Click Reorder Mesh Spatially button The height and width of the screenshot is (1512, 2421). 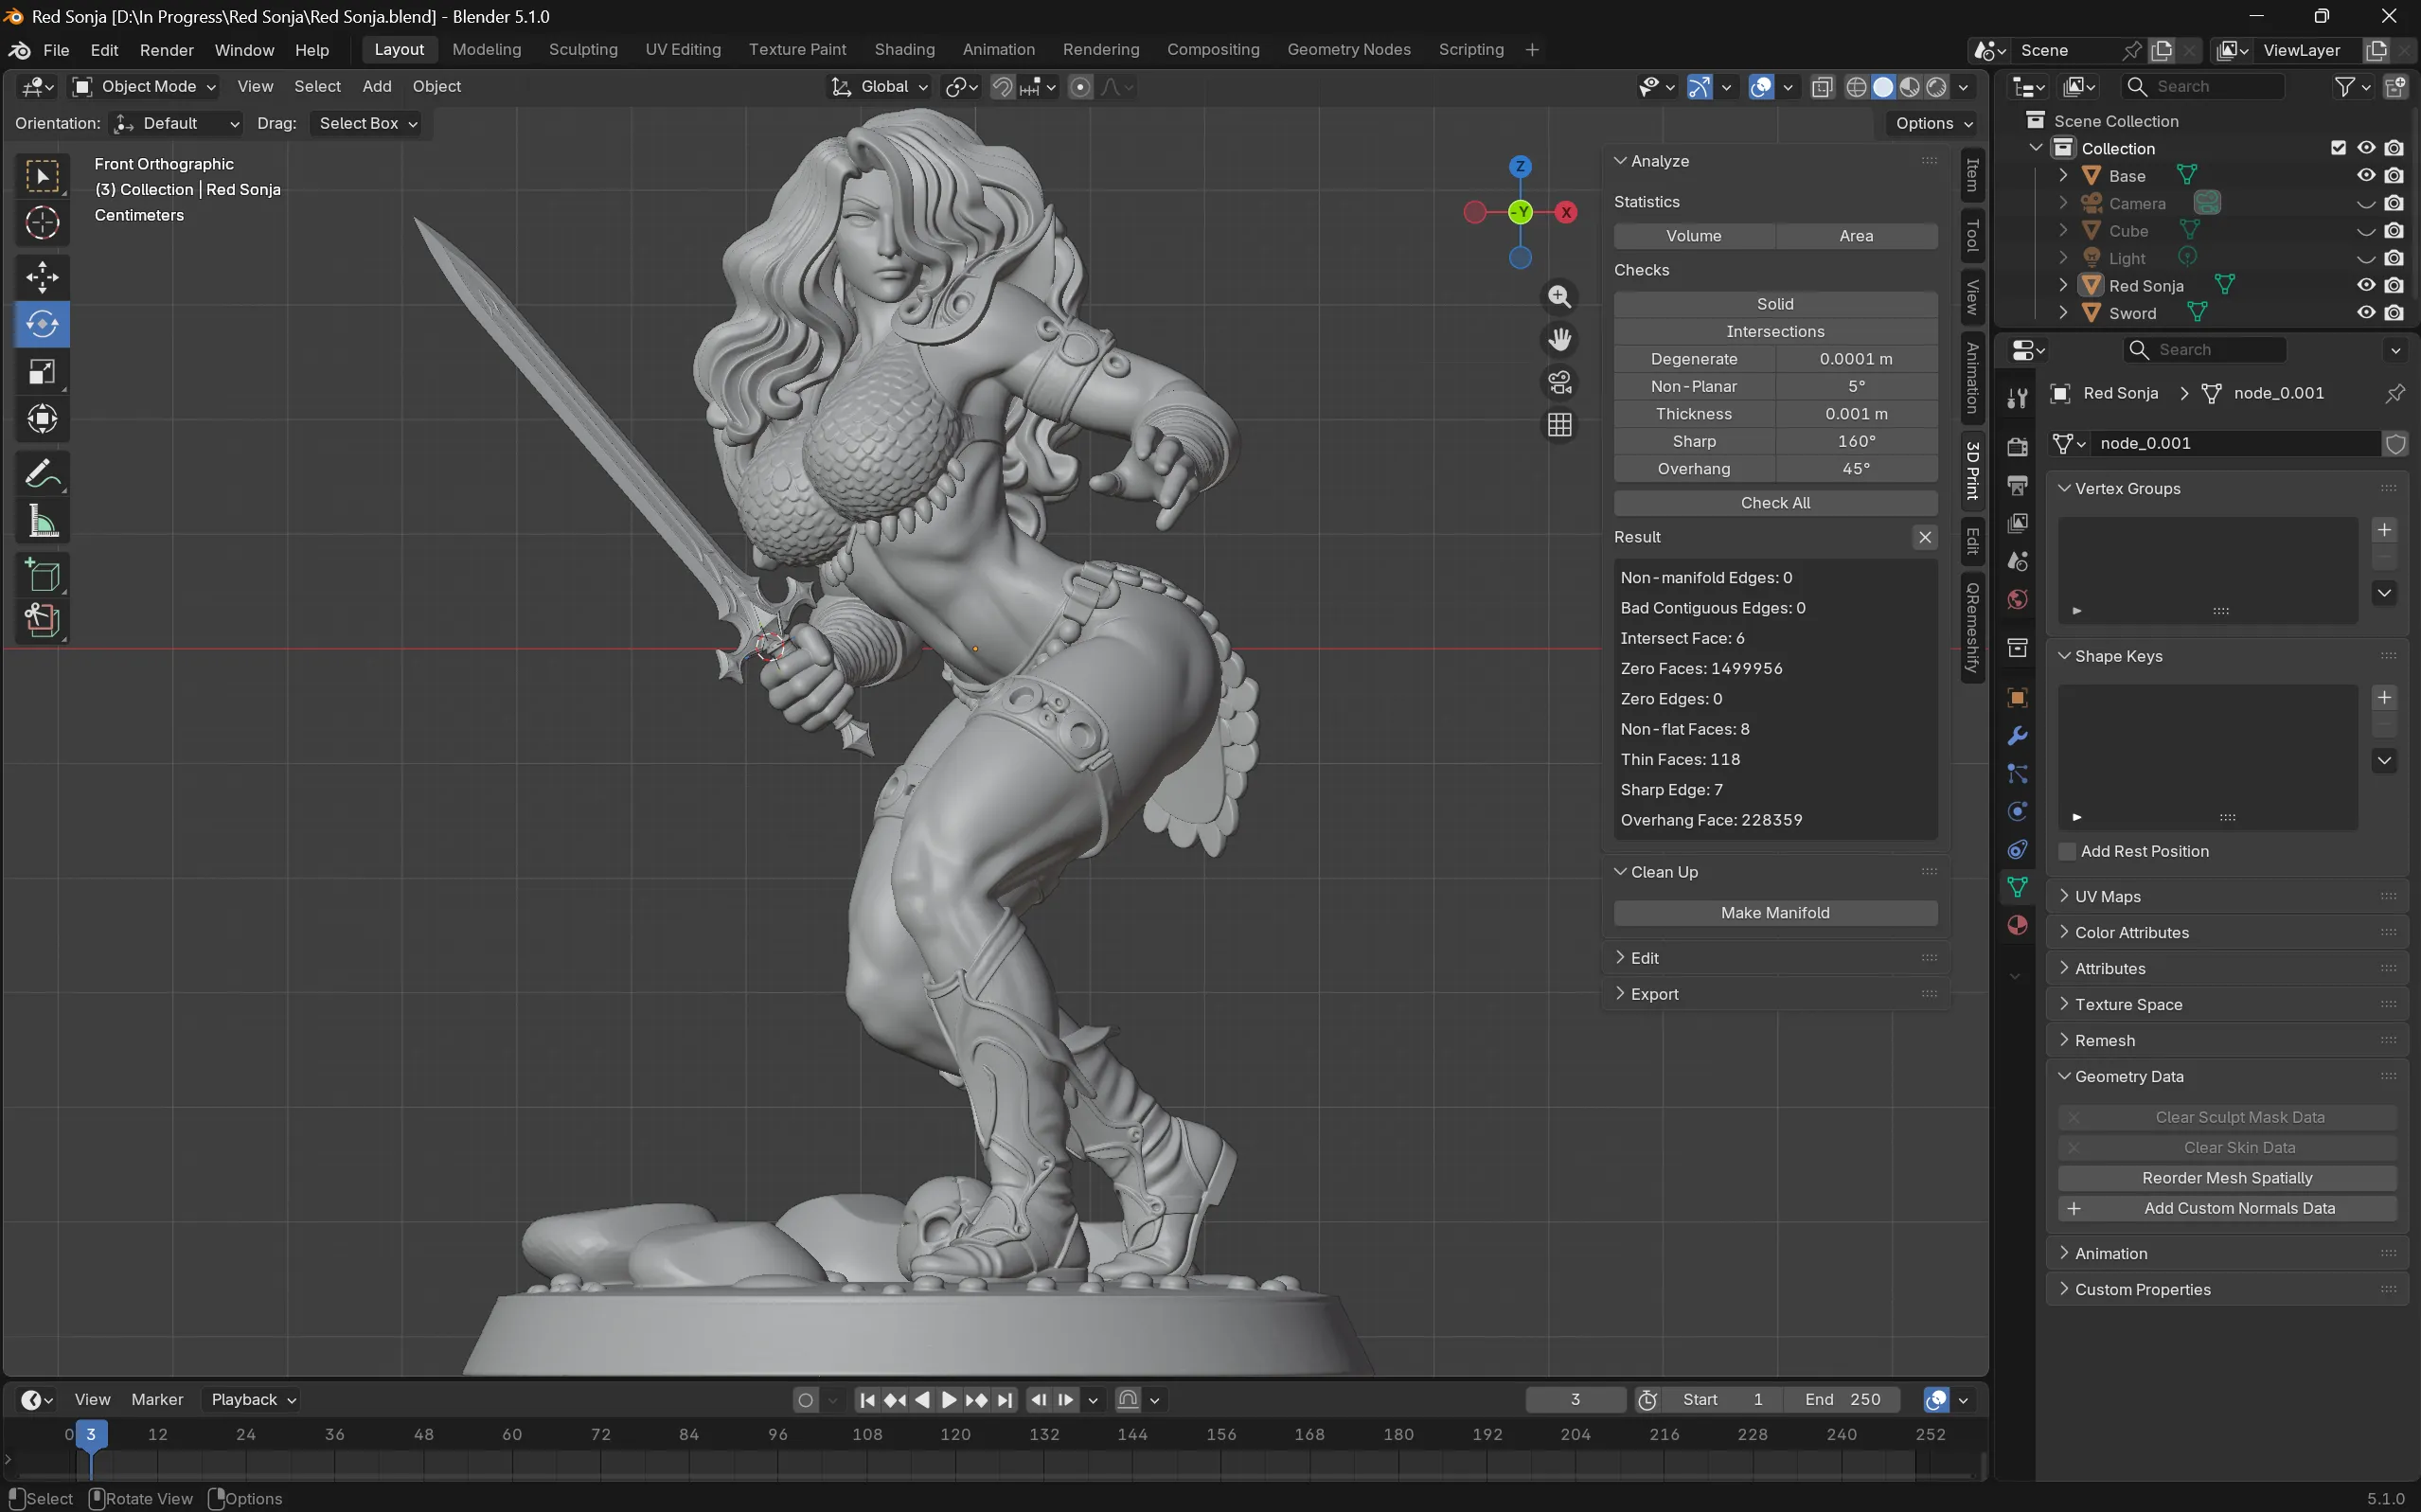tap(2227, 1178)
